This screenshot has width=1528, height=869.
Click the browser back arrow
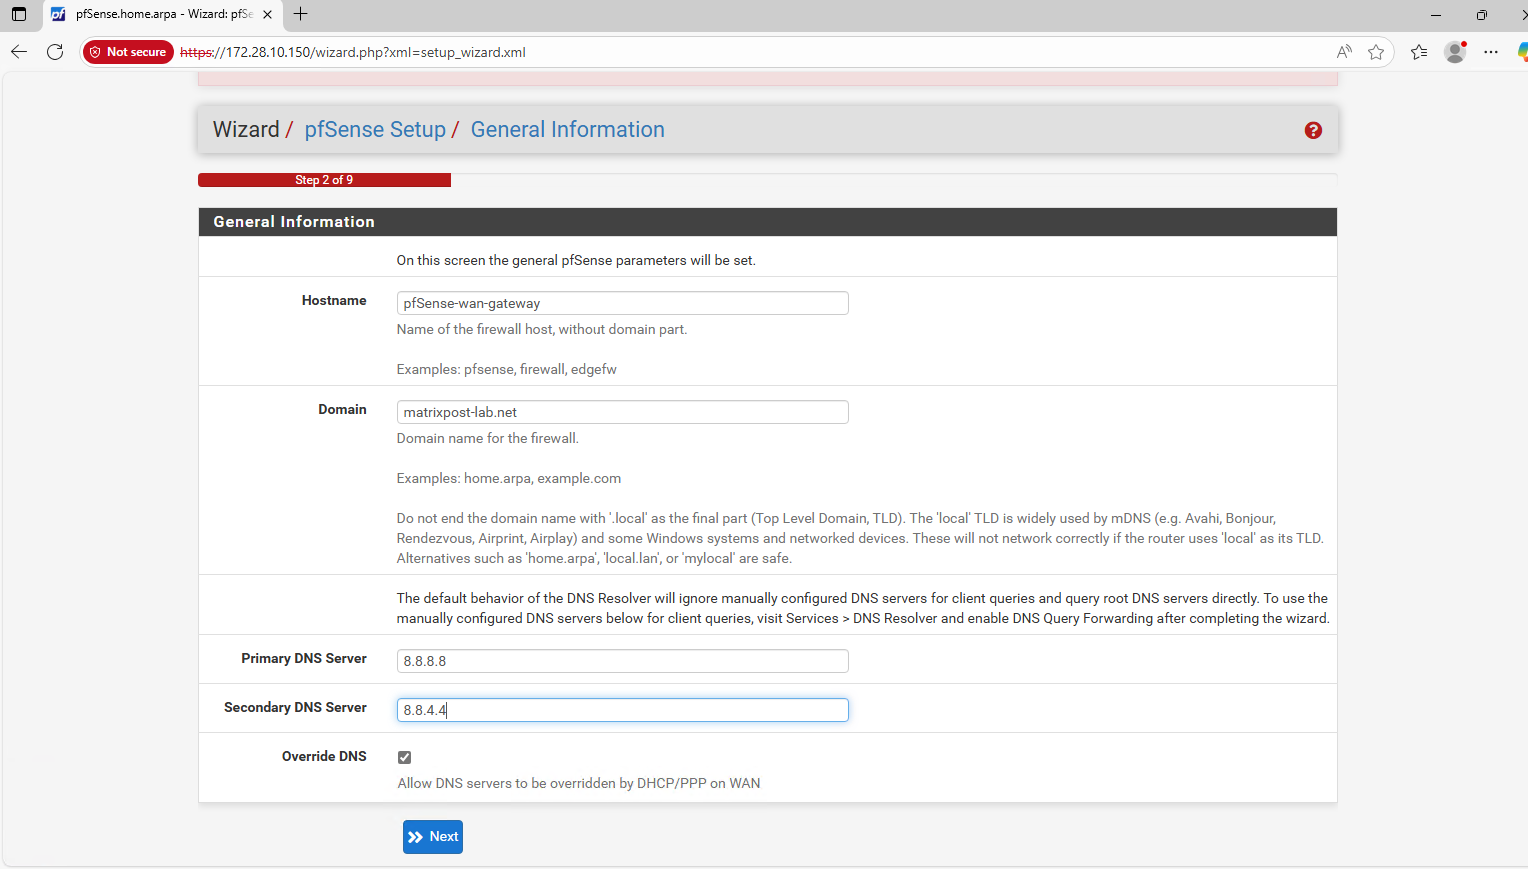tap(19, 52)
